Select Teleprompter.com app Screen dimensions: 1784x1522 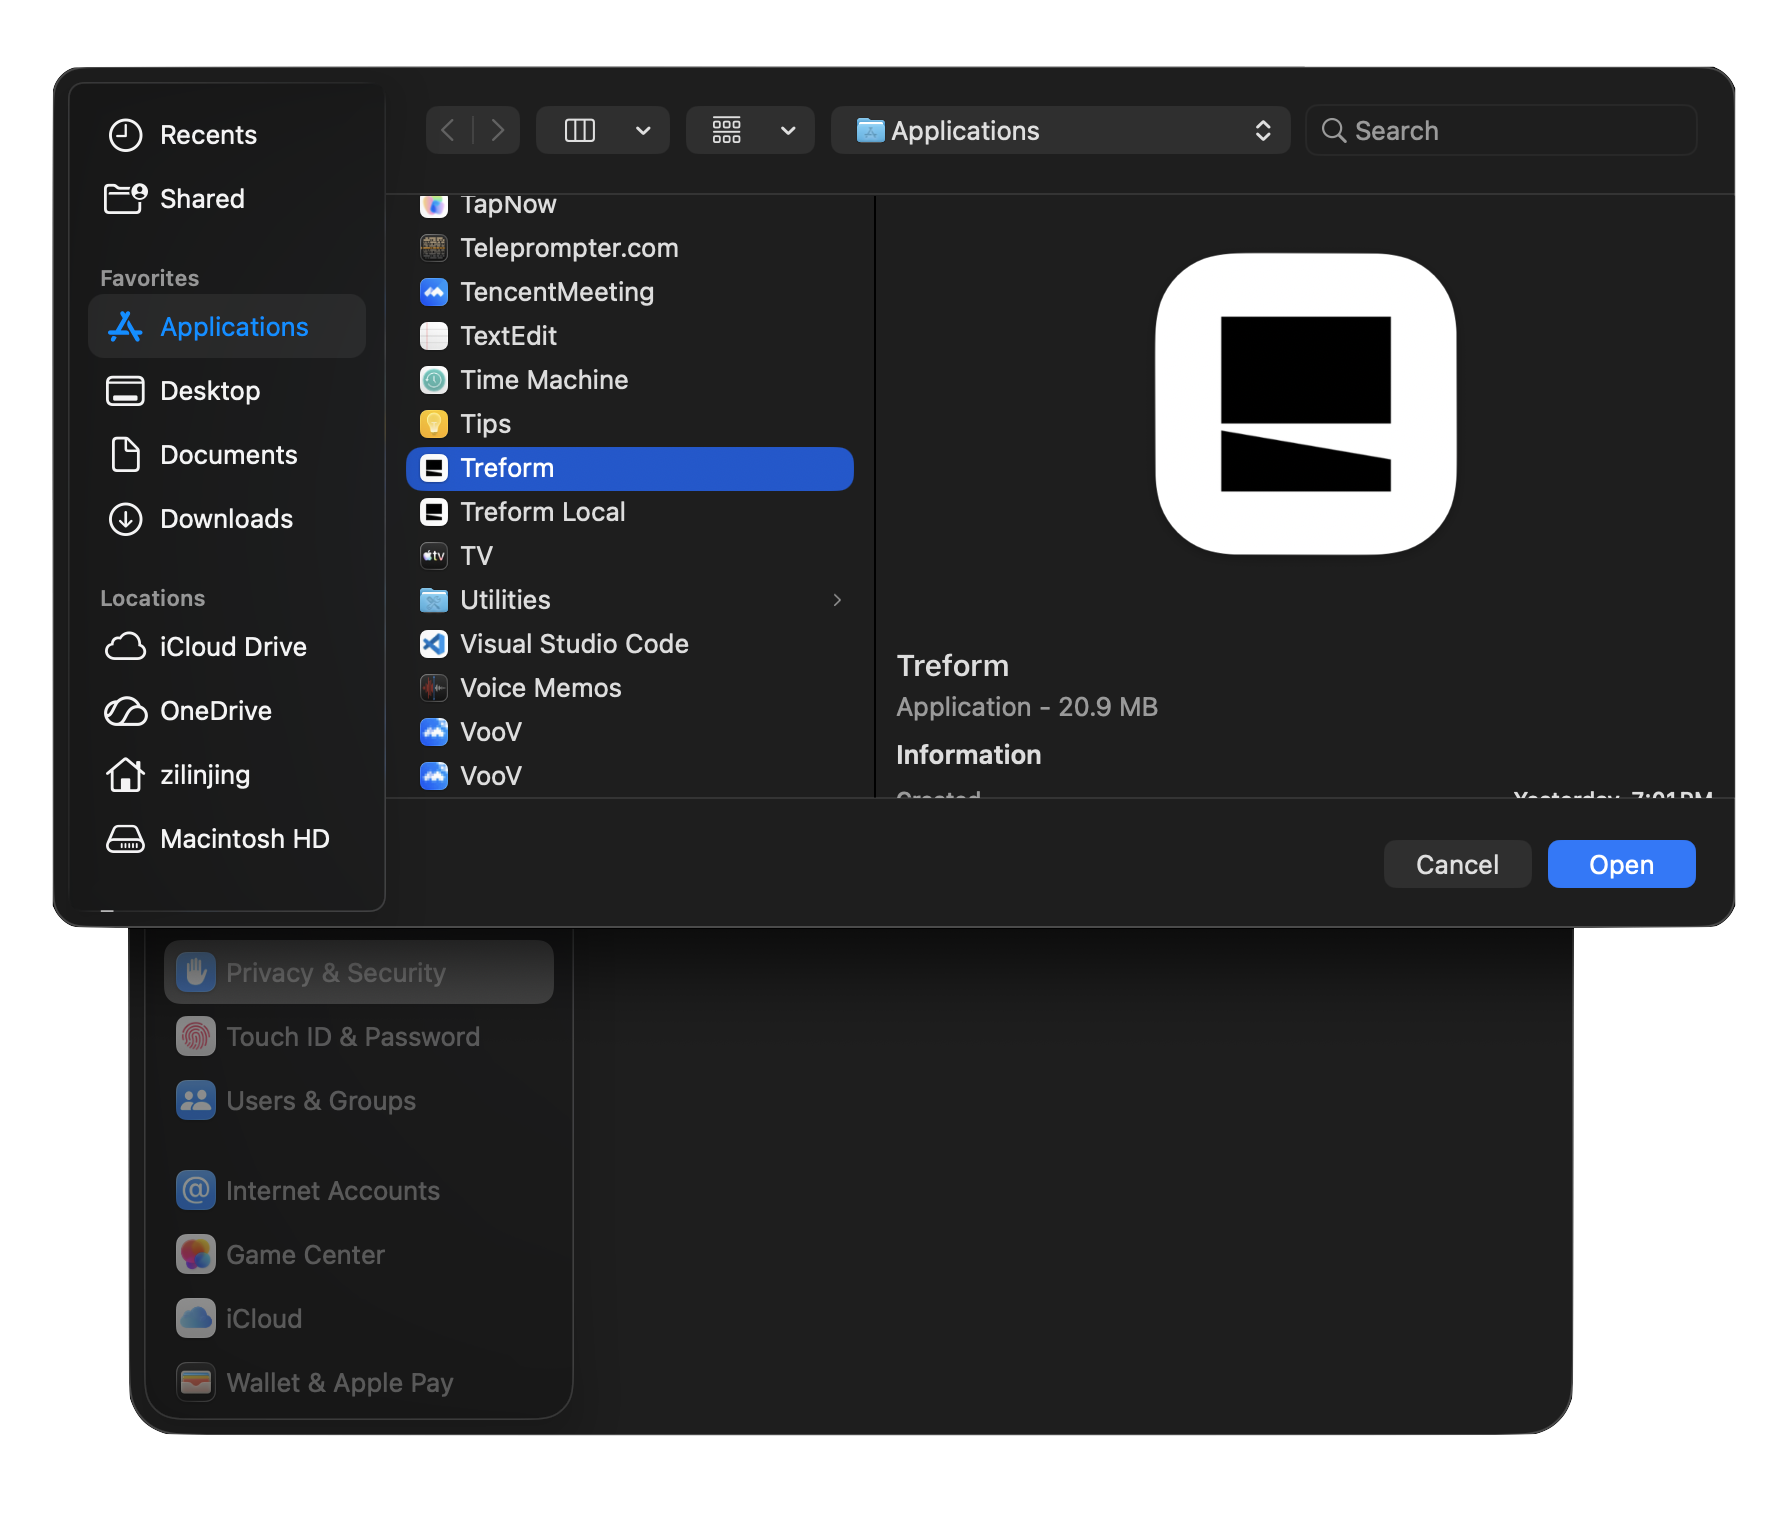(x=630, y=248)
